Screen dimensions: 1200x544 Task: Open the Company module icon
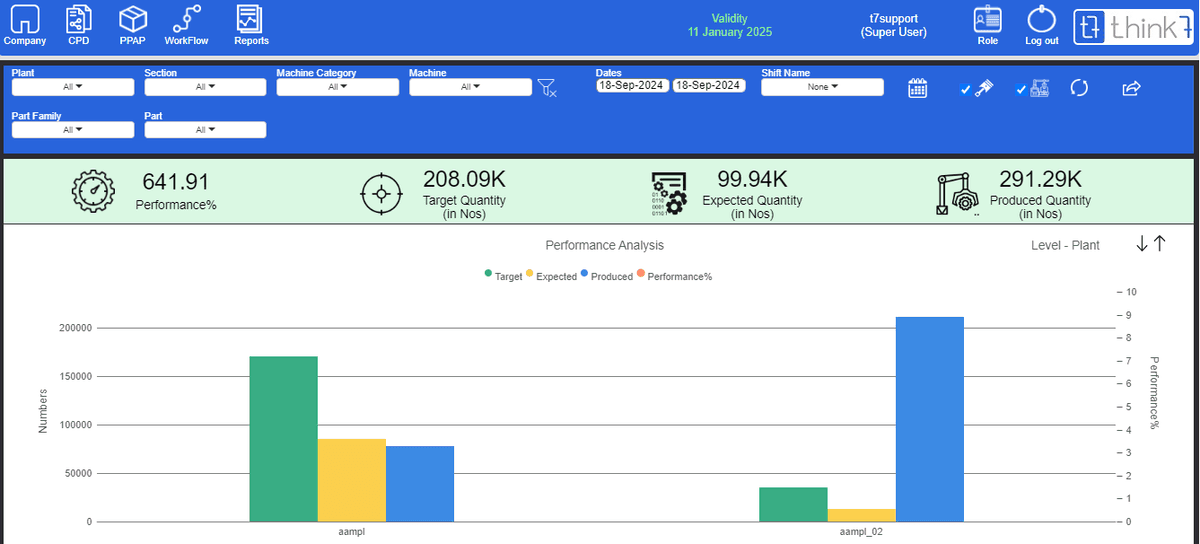tap(24, 21)
